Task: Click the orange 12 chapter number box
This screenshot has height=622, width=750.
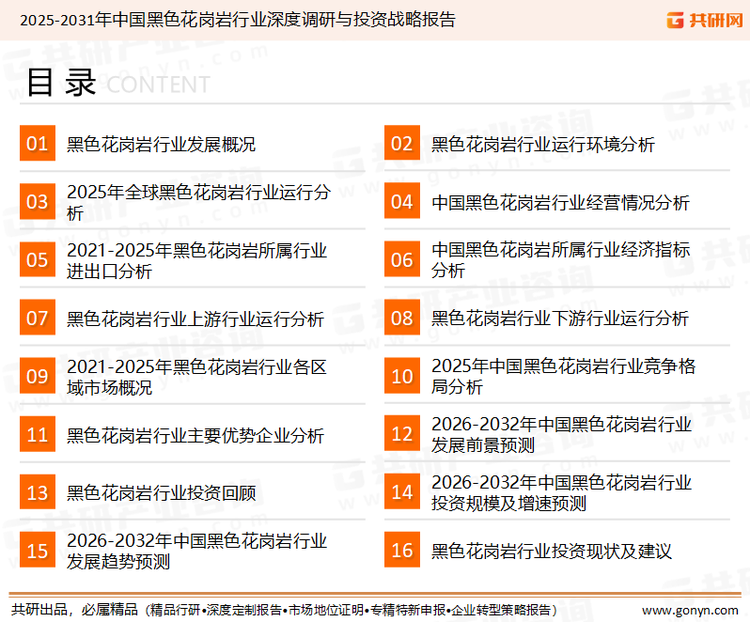Action: (x=402, y=434)
